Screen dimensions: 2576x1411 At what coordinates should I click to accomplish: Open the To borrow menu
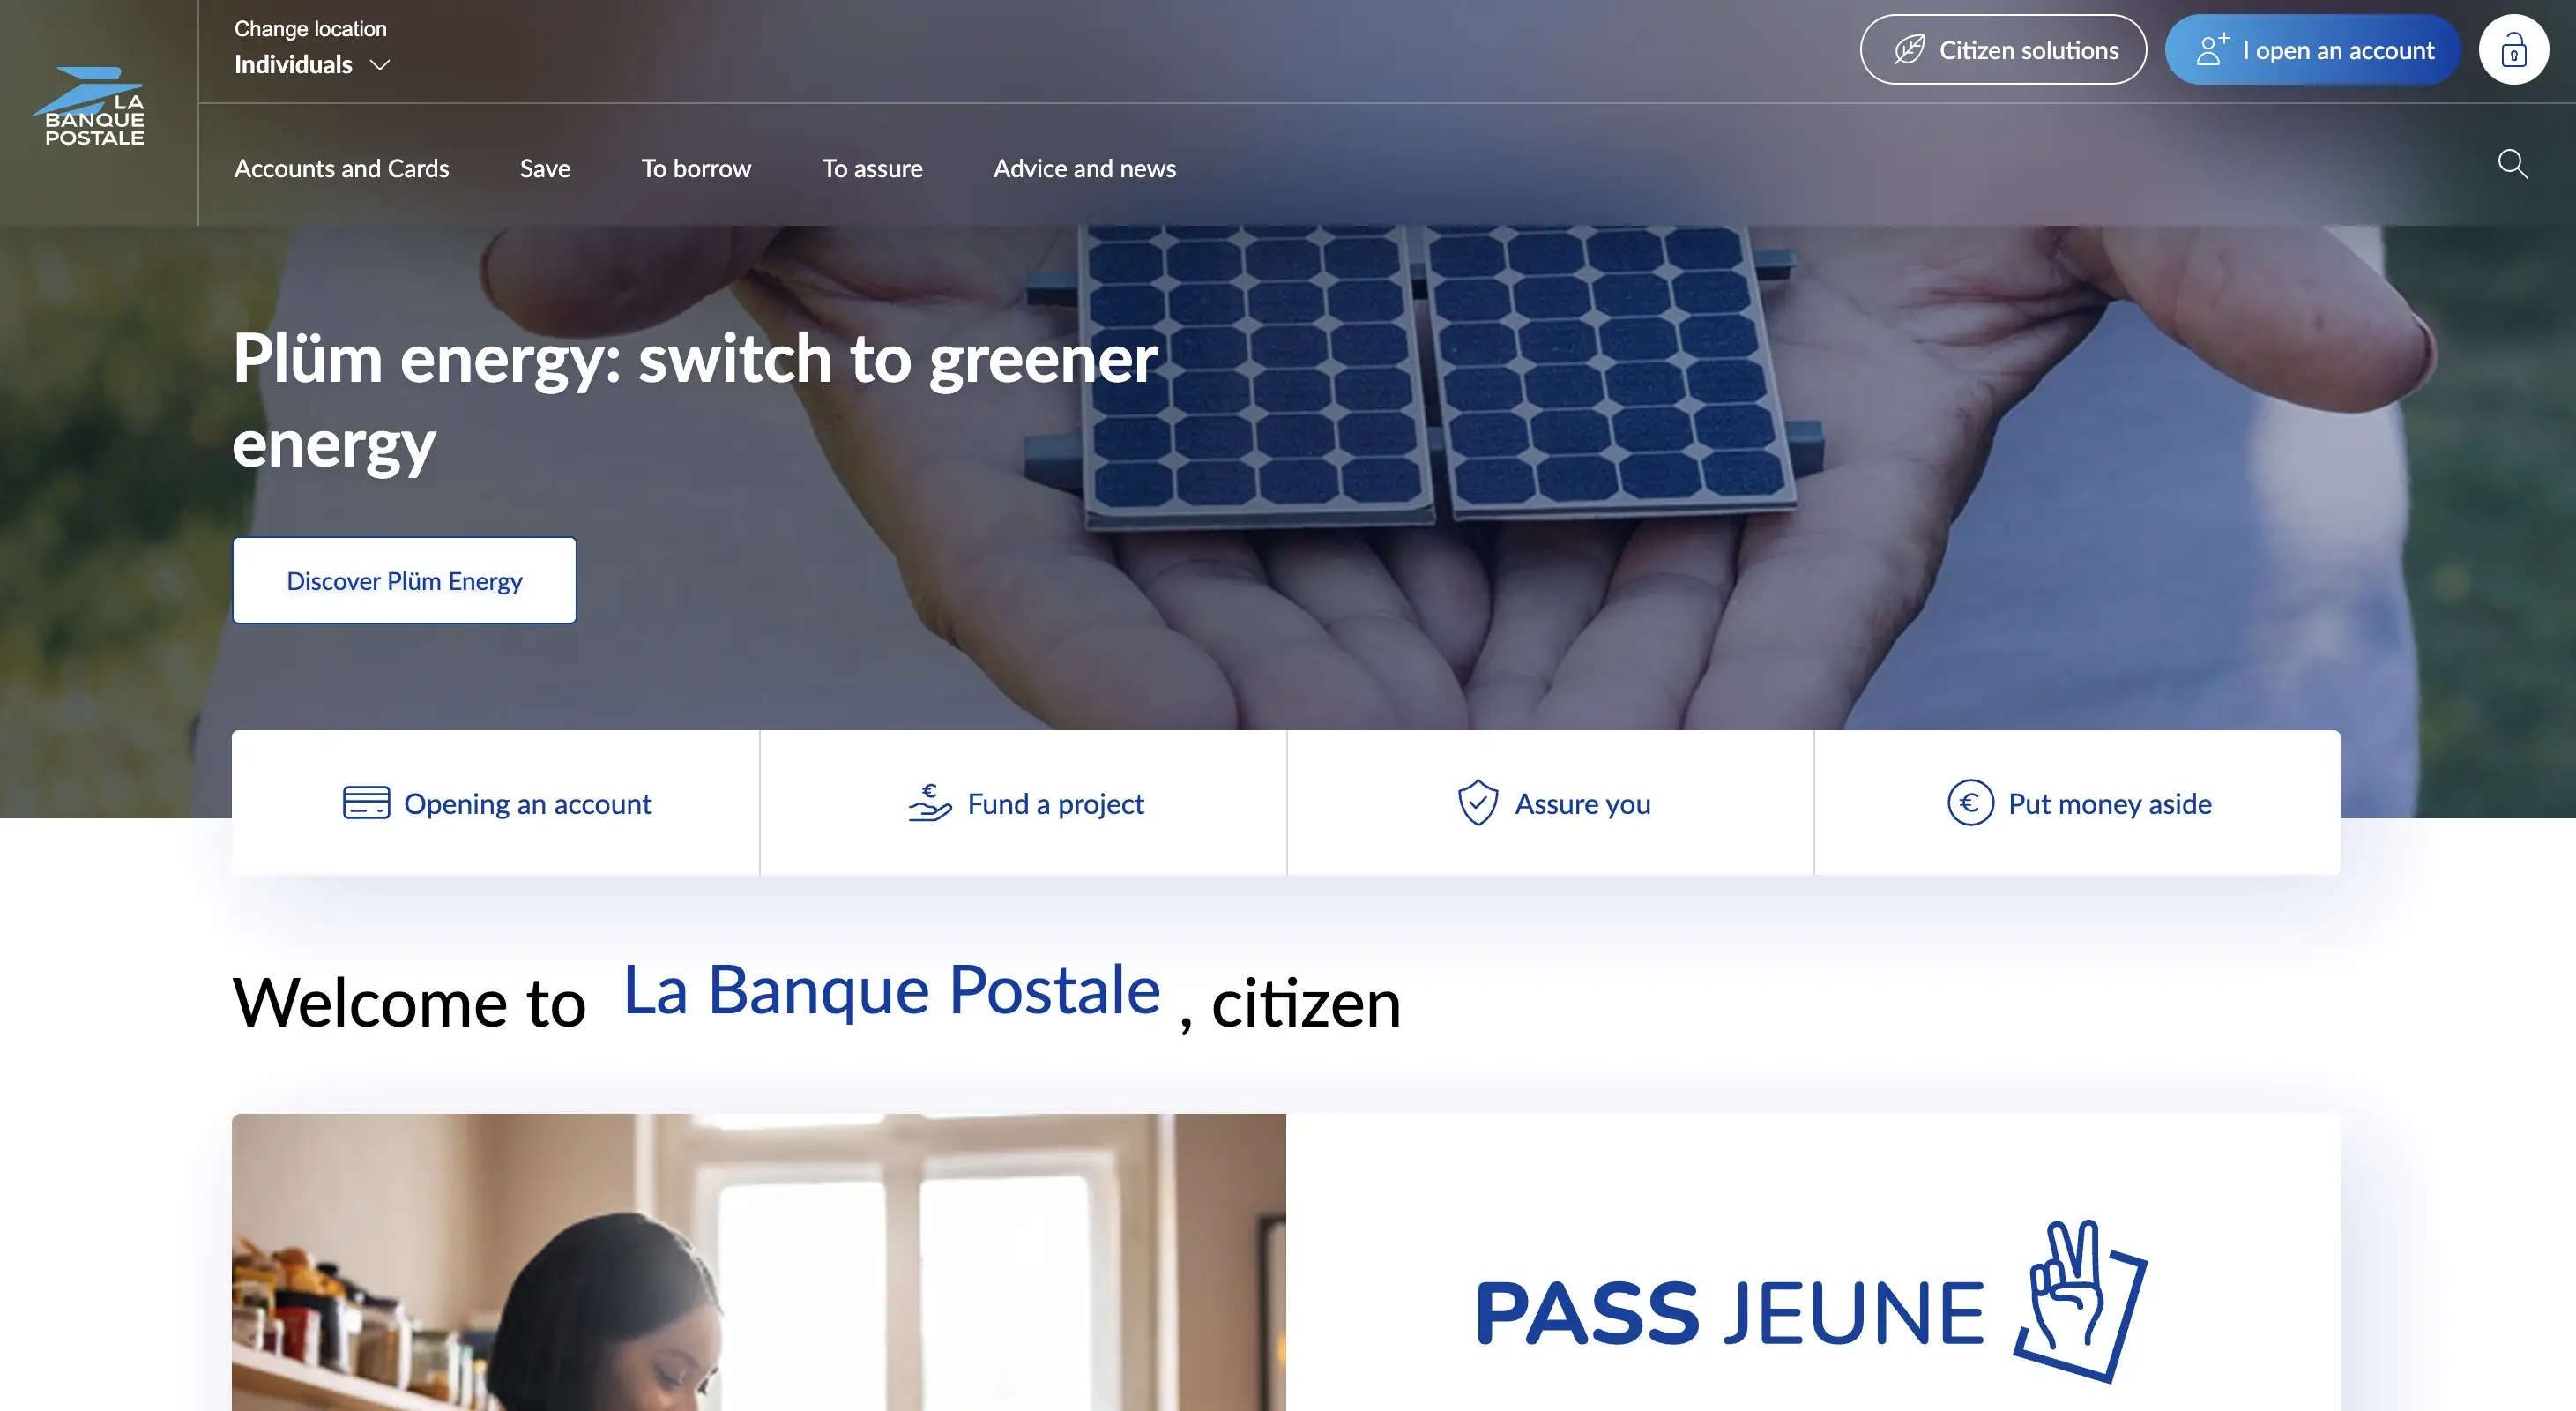(696, 169)
